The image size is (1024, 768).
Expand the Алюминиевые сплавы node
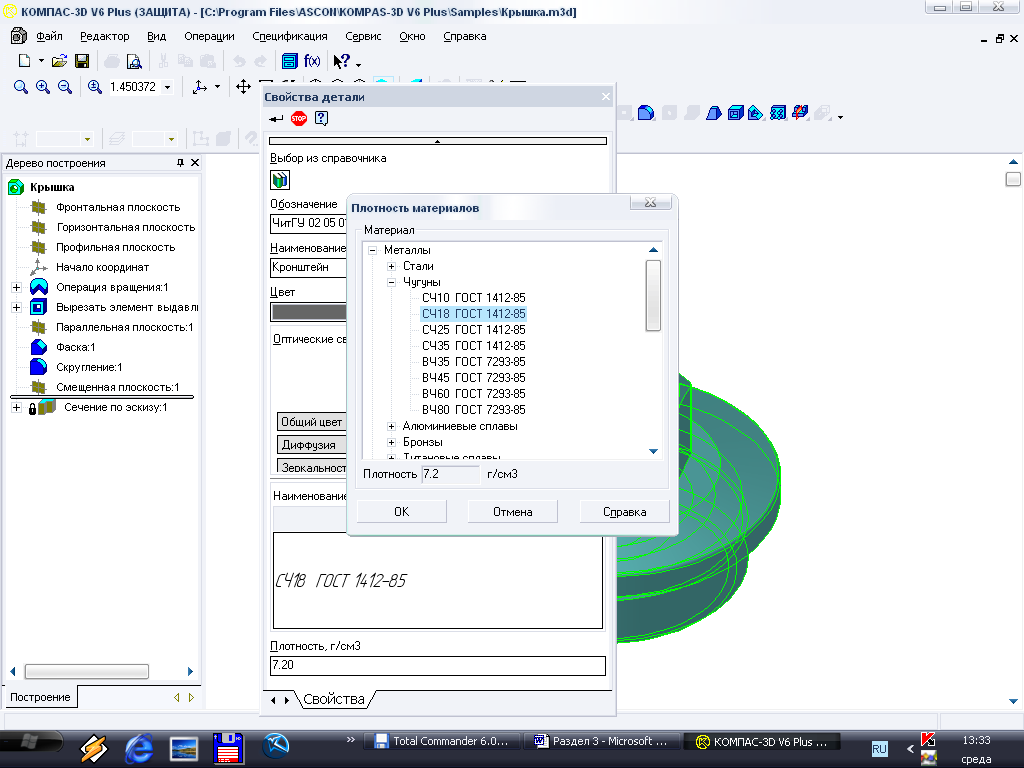tap(391, 426)
